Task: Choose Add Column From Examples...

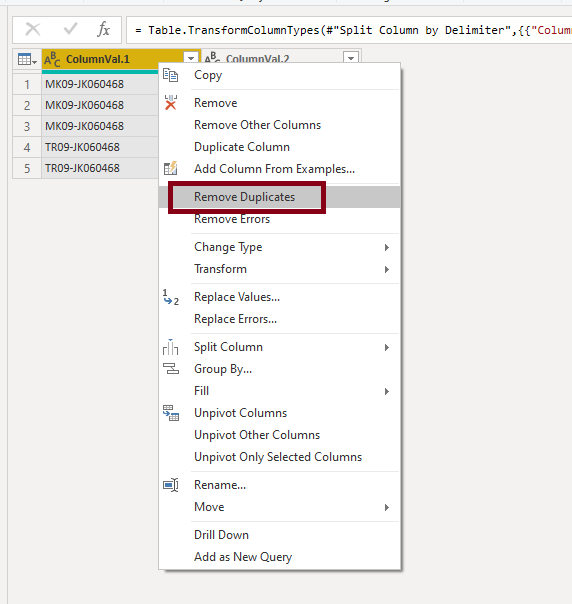Action: pyautogui.click(x=280, y=169)
